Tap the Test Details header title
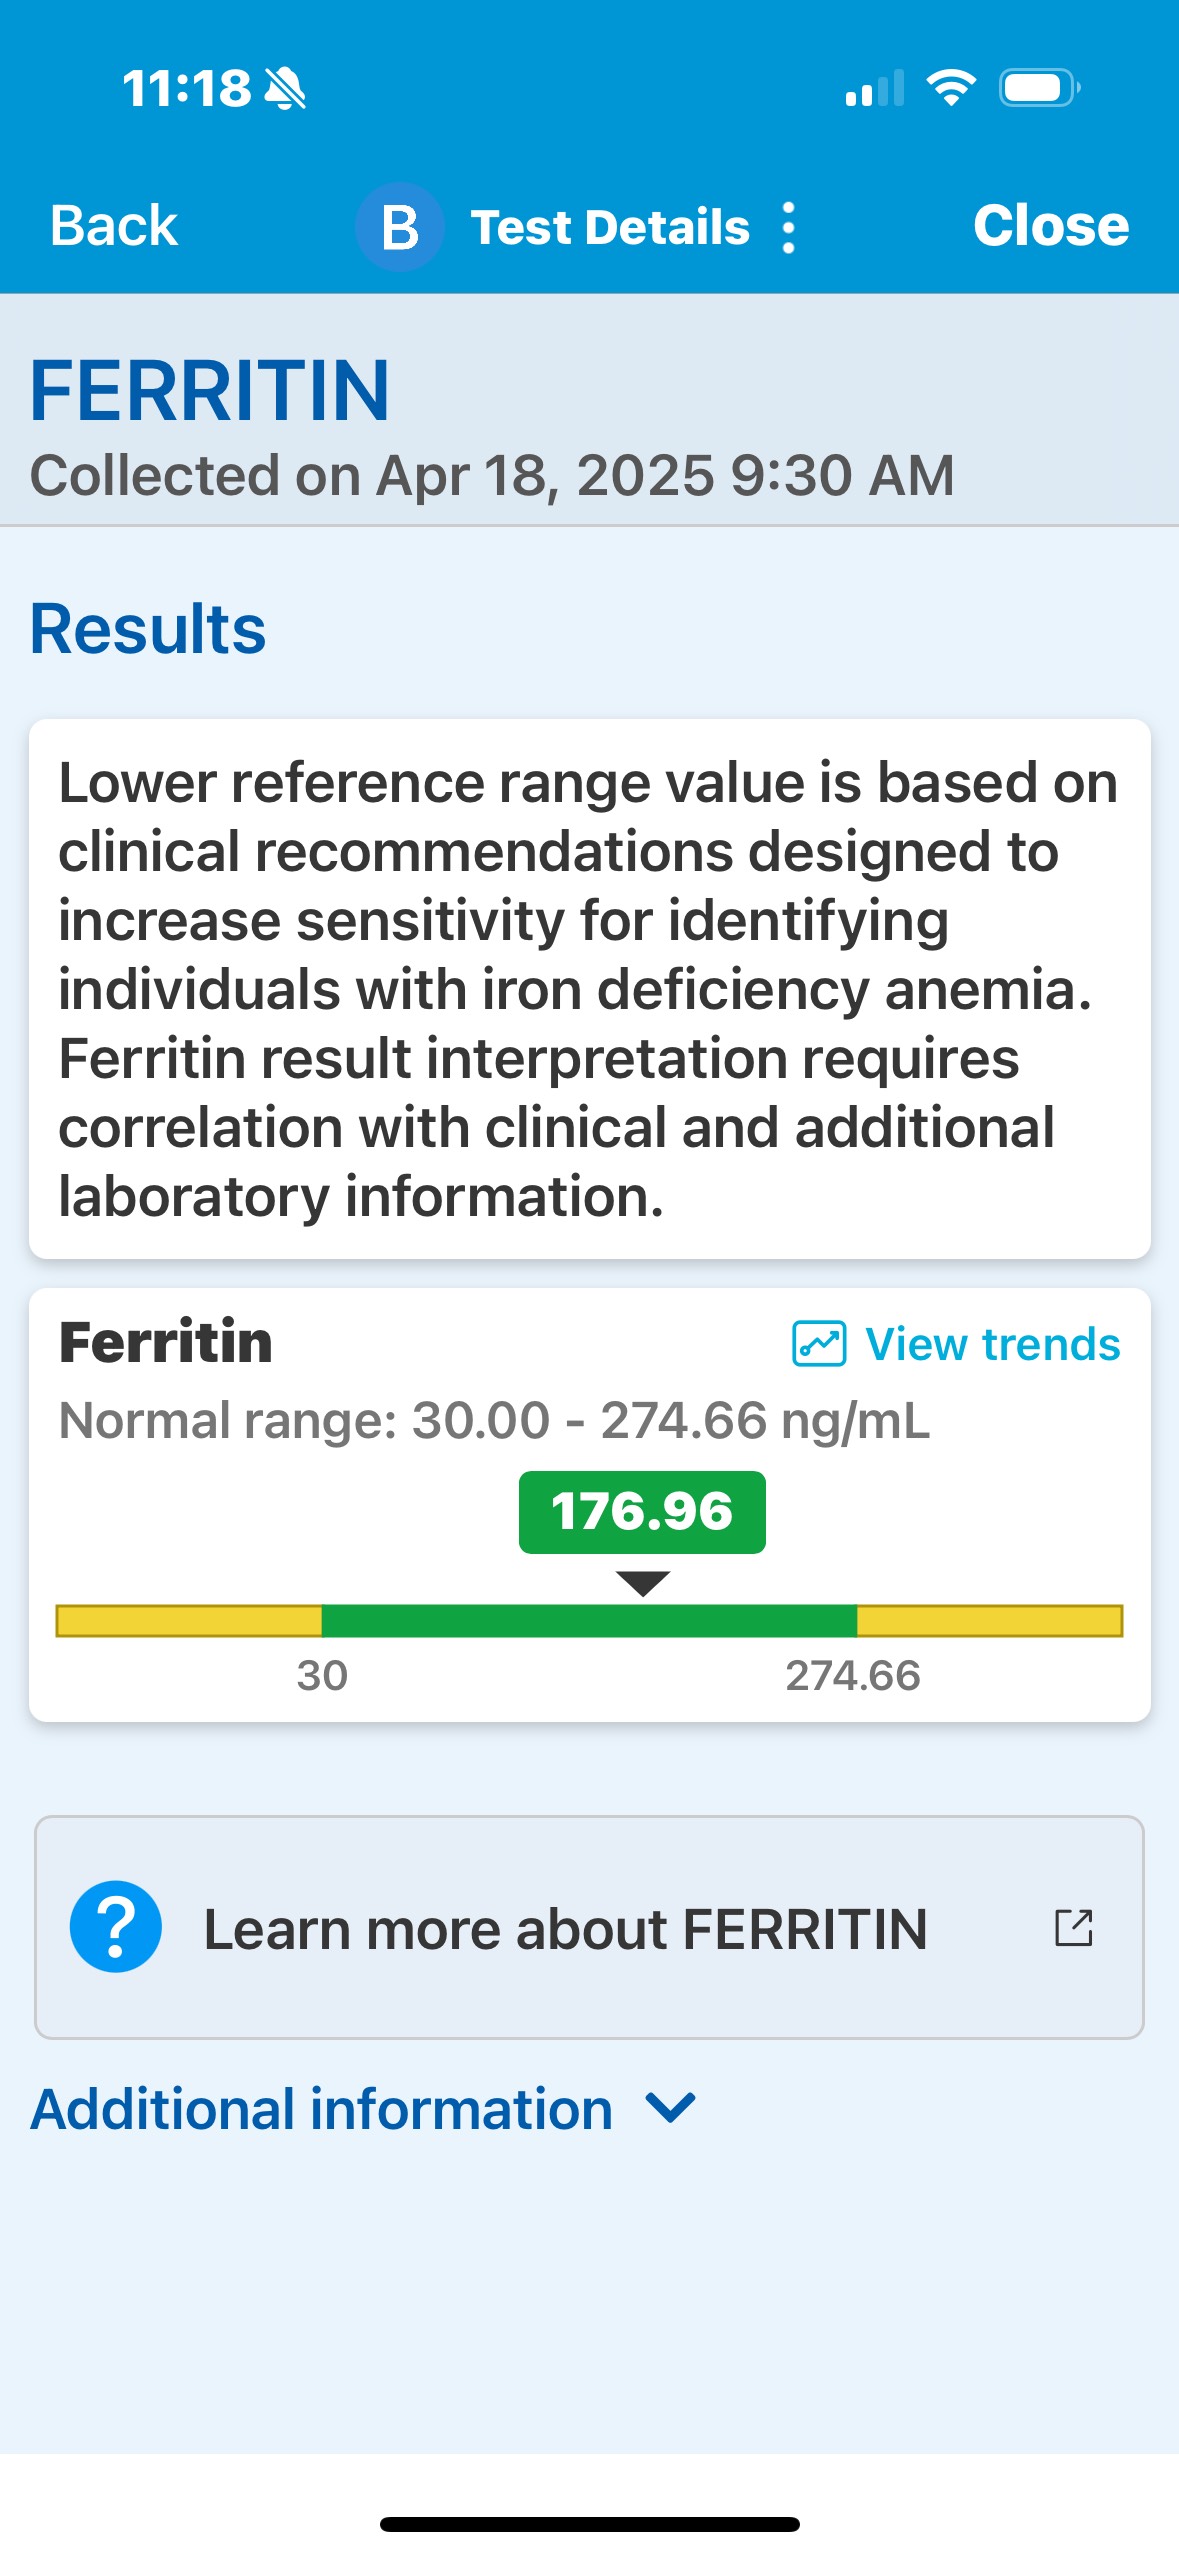Image resolution: width=1179 pixels, height=2556 pixels. (x=610, y=227)
